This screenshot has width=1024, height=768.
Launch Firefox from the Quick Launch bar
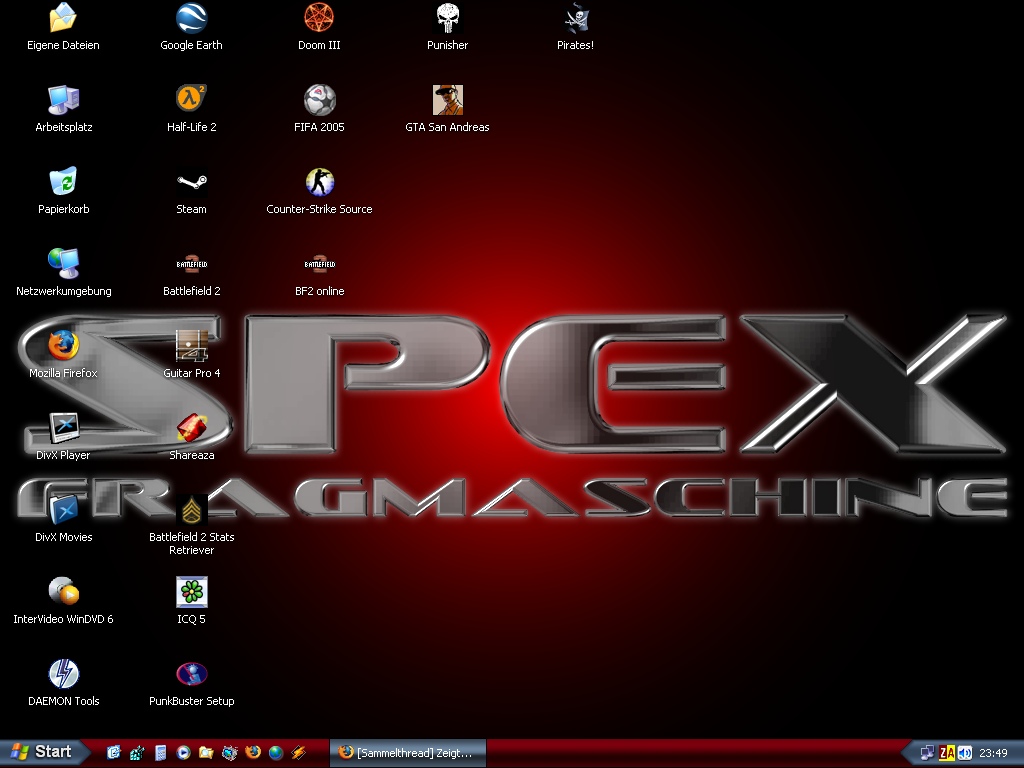tap(253, 753)
